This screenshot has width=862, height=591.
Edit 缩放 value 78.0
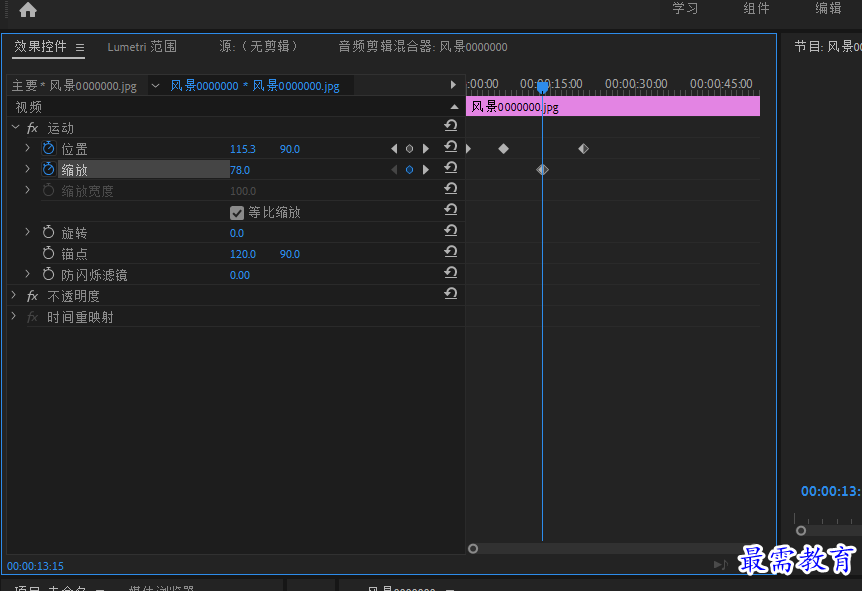pos(240,170)
